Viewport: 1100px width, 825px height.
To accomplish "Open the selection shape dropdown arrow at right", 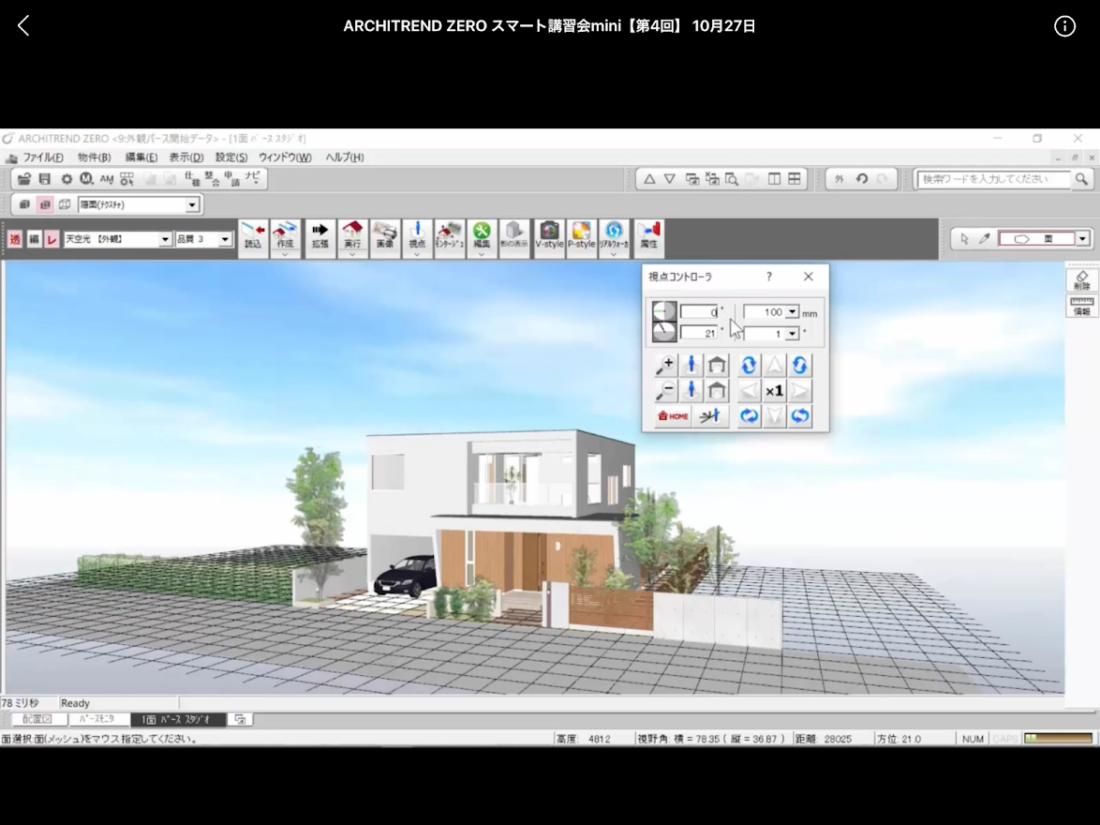I will pos(1082,239).
